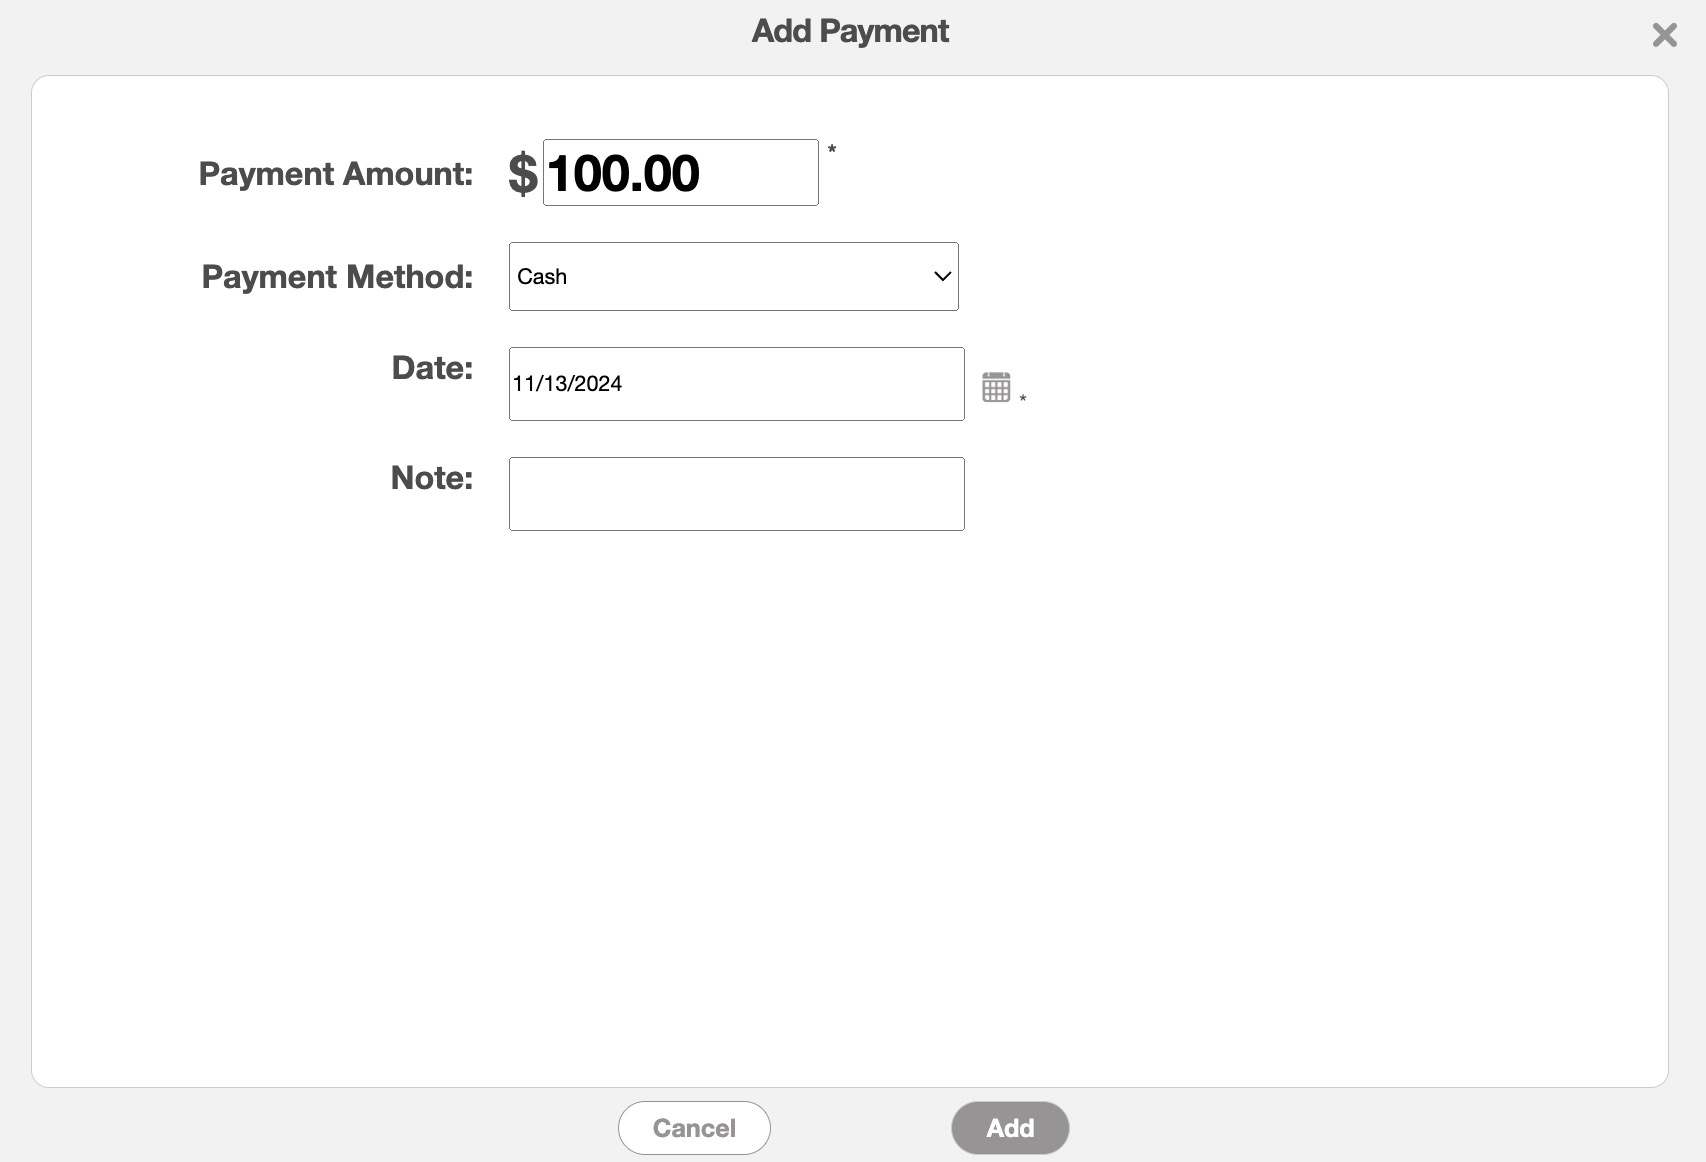Click the "Add Payment" dialog title
The width and height of the screenshot is (1706, 1162).
tap(850, 32)
